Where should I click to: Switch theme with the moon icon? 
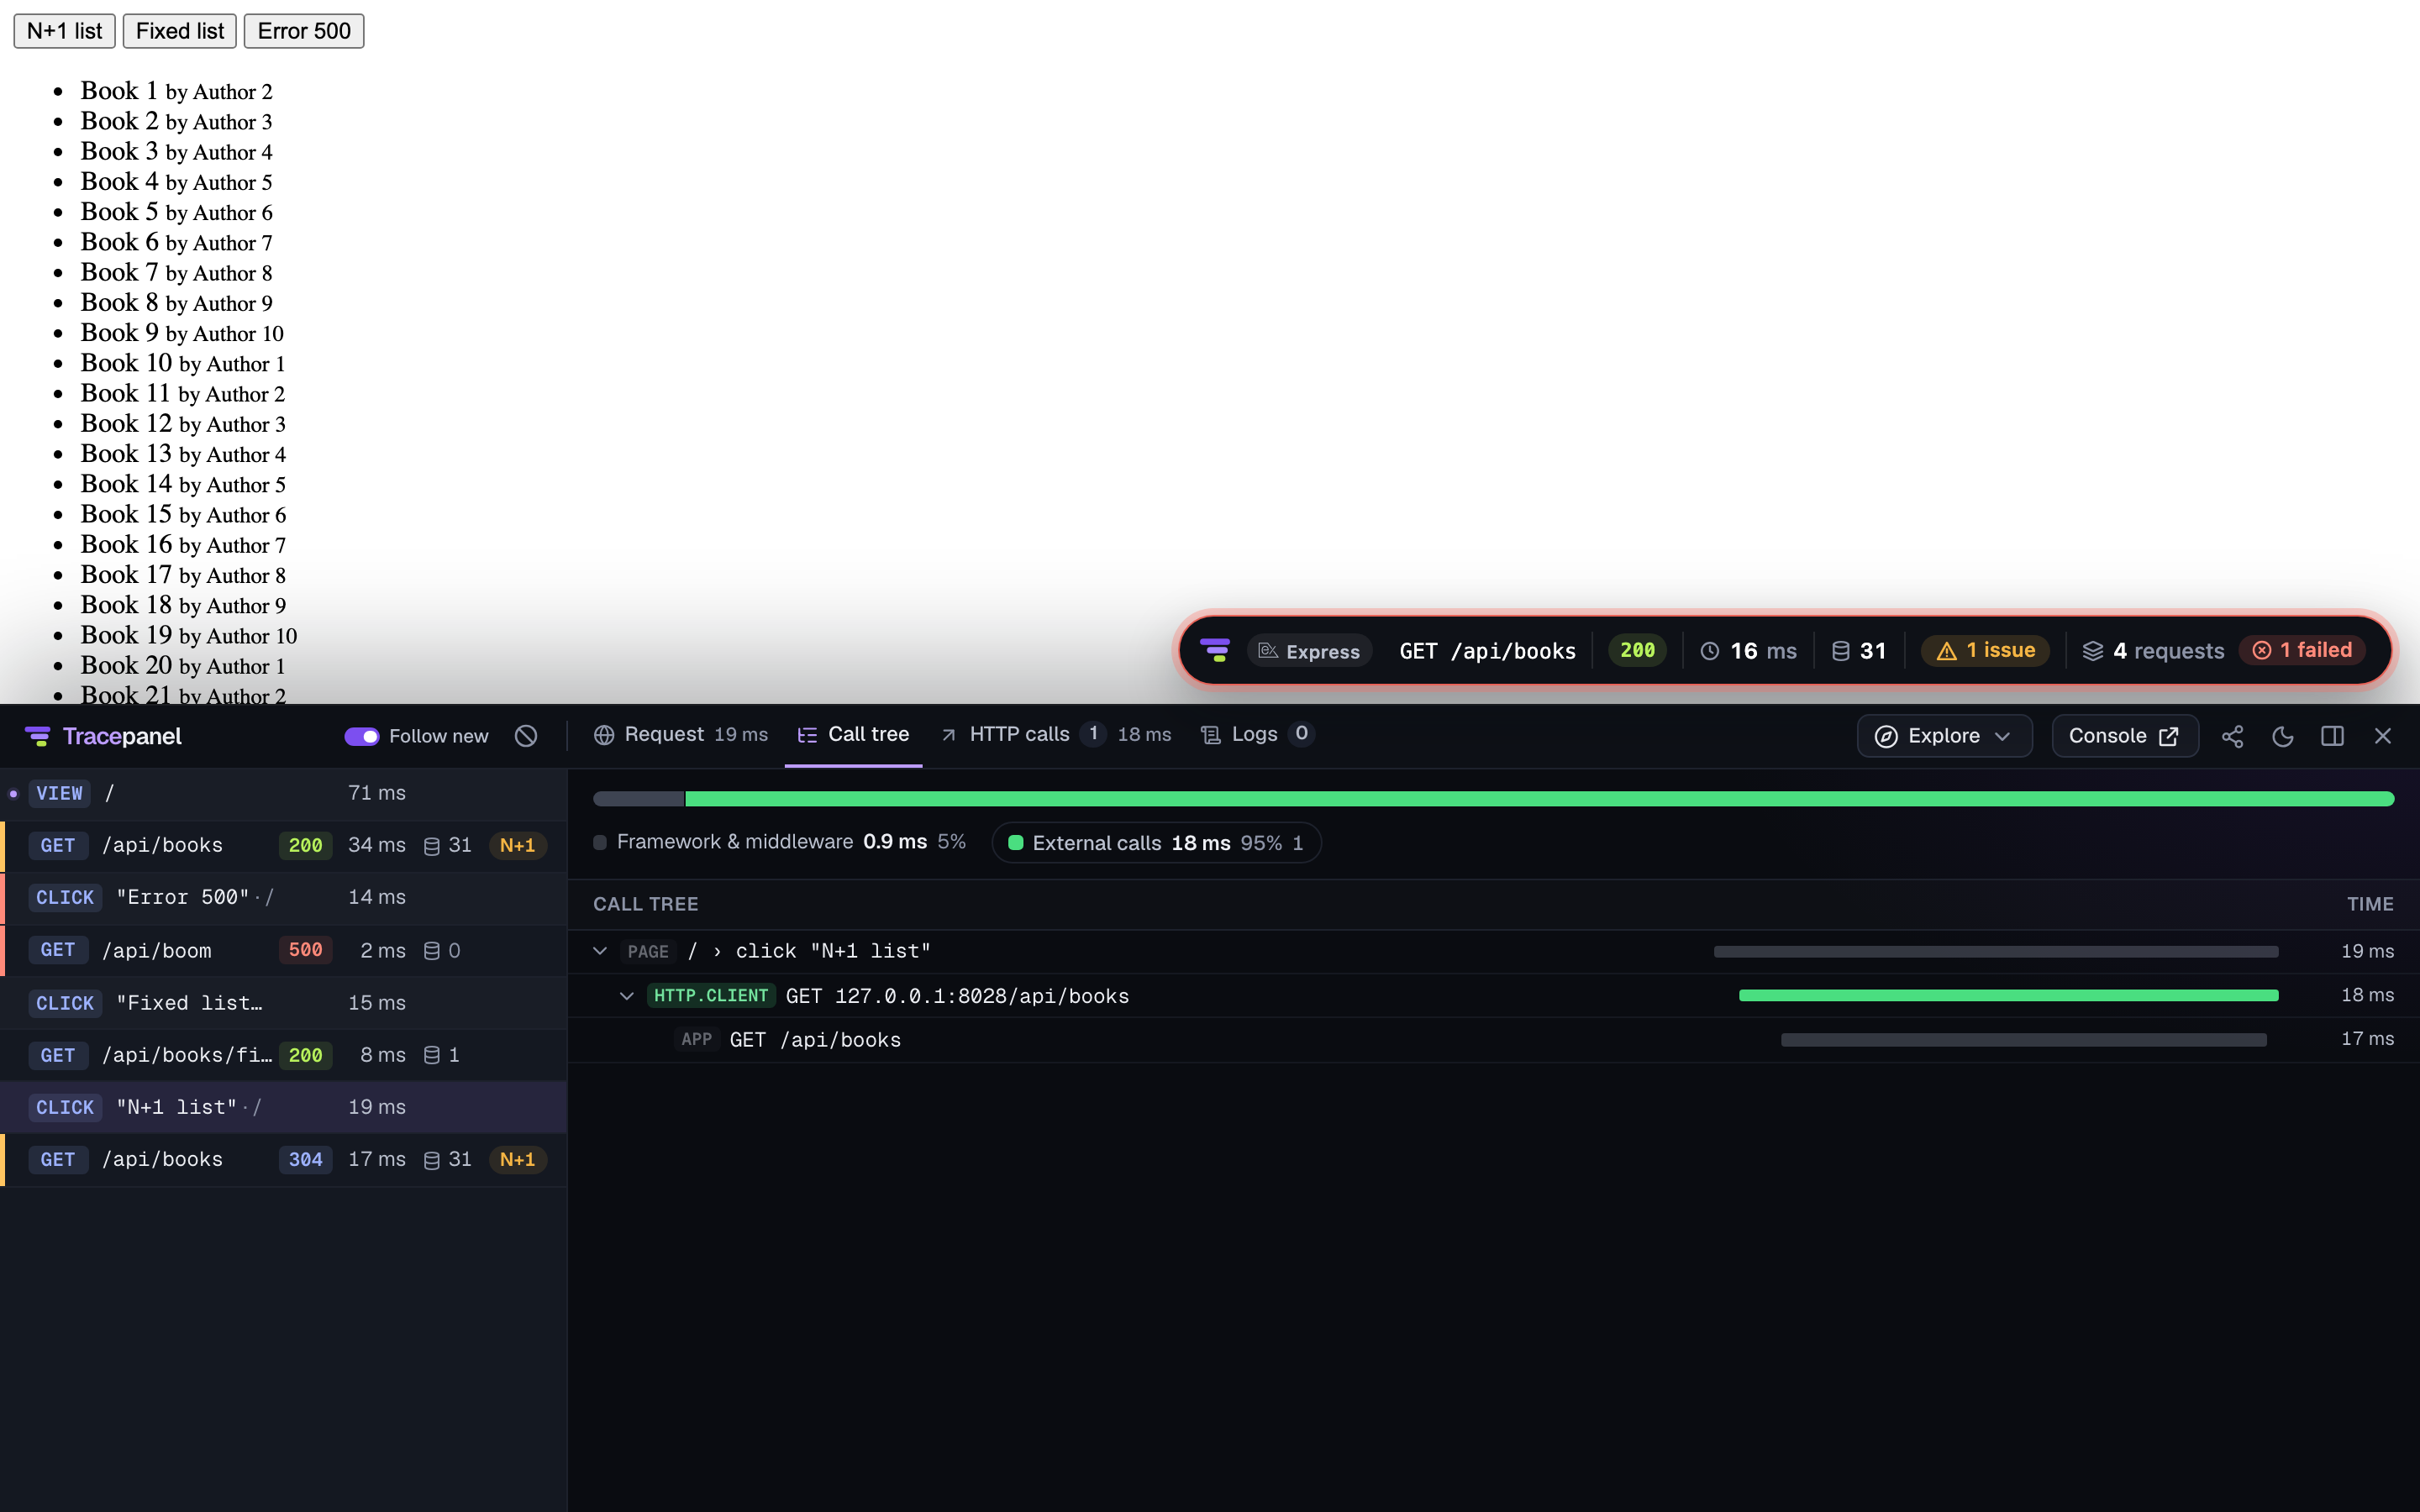2282,736
